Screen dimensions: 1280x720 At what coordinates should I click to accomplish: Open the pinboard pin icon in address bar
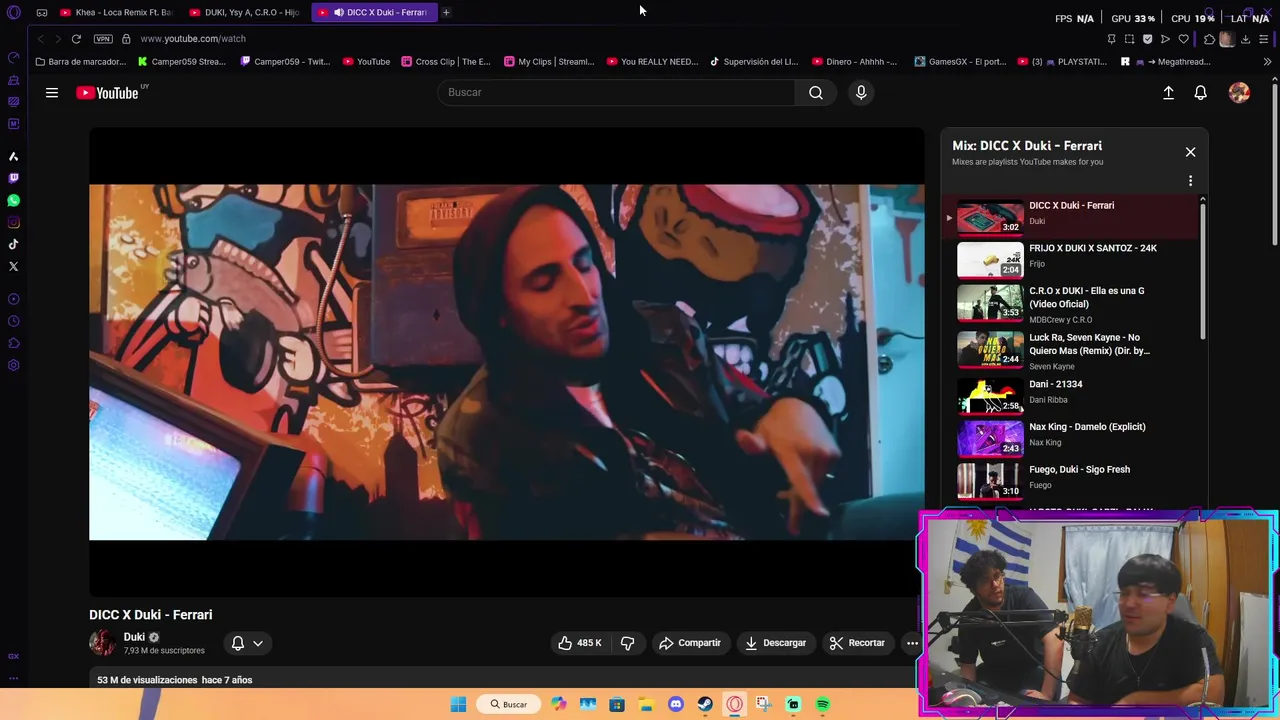(x=1111, y=39)
